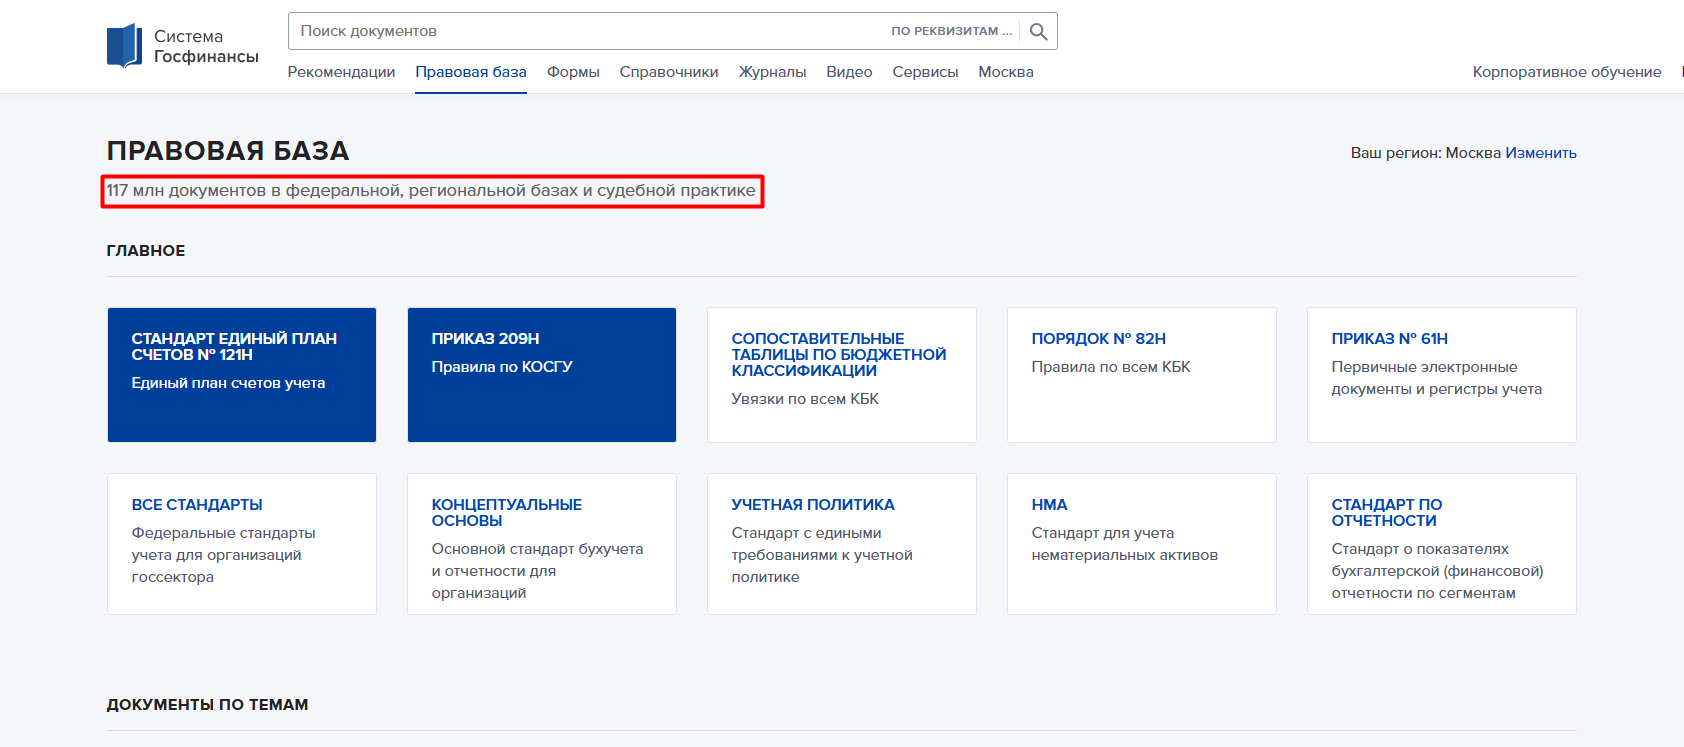
Task: Click the ДОКУМЕНТЫ ПО ТЕМАМ heading
Action: click(x=208, y=705)
